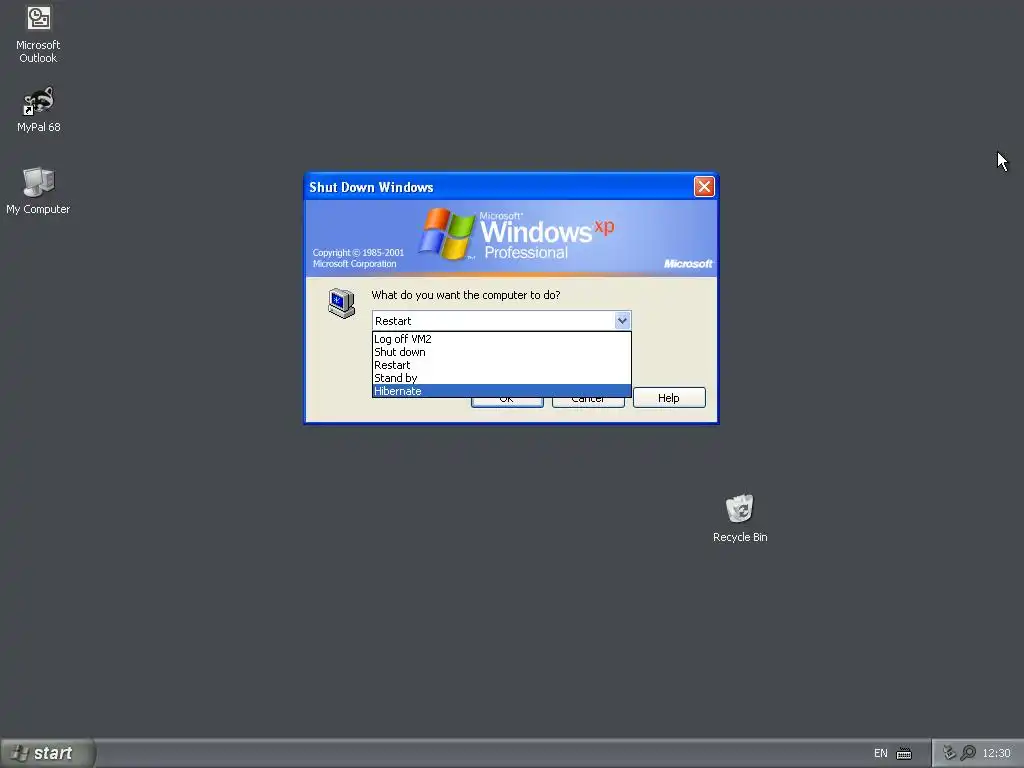This screenshot has width=1024, height=768.
Task: Click the magnifier icon in system tray
Action: (968, 753)
